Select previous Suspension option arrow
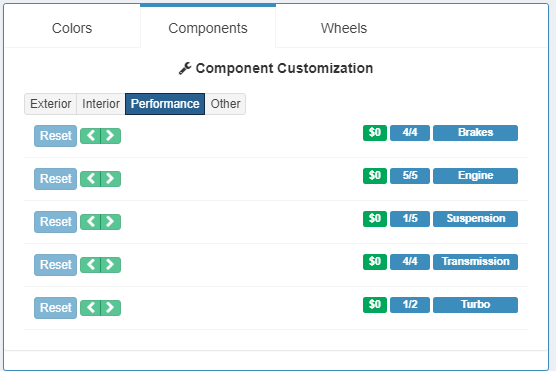This screenshot has height=371, width=556. [x=91, y=222]
